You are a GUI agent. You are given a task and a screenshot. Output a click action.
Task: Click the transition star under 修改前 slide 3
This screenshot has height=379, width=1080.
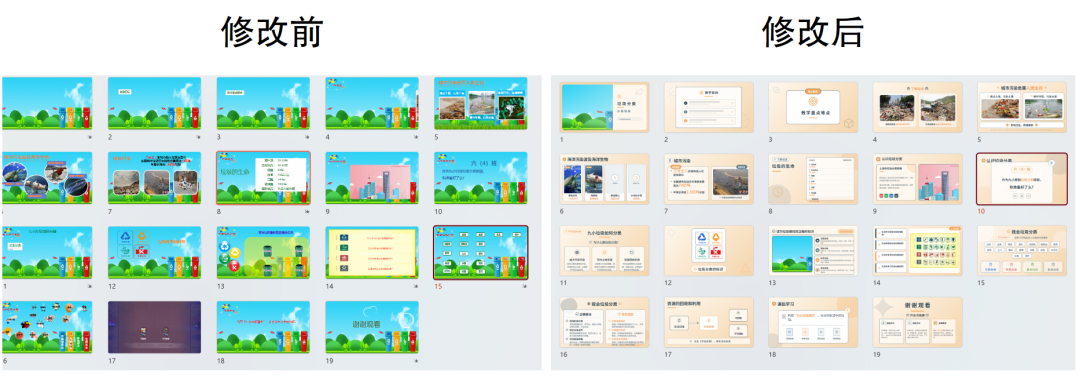[306, 137]
